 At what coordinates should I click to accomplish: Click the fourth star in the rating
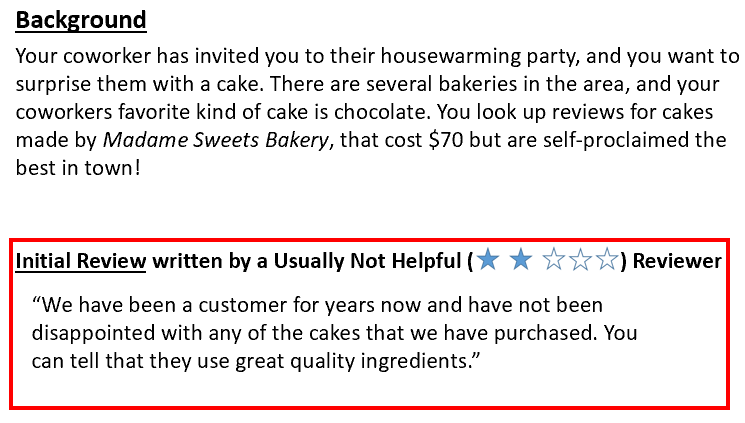pos(581,261)
